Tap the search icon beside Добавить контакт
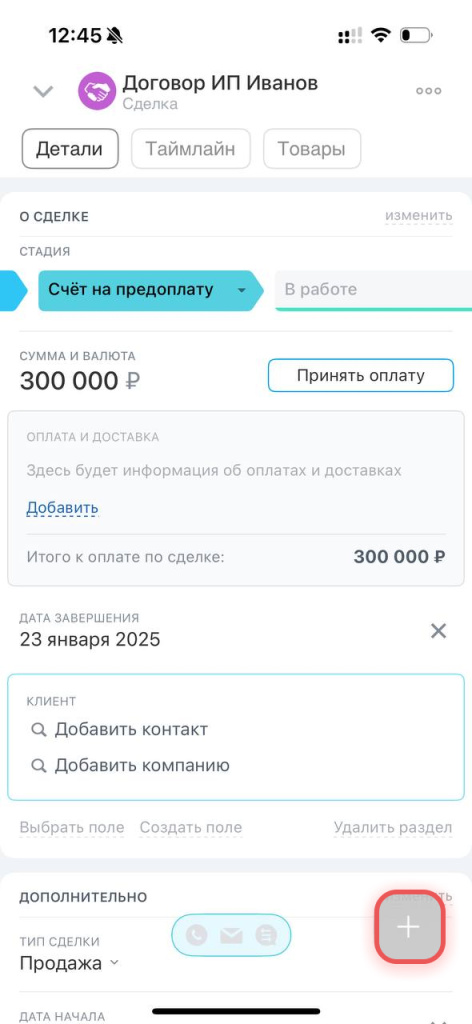The height and width of the screenshot is (1024, 472). pos(39,729)
